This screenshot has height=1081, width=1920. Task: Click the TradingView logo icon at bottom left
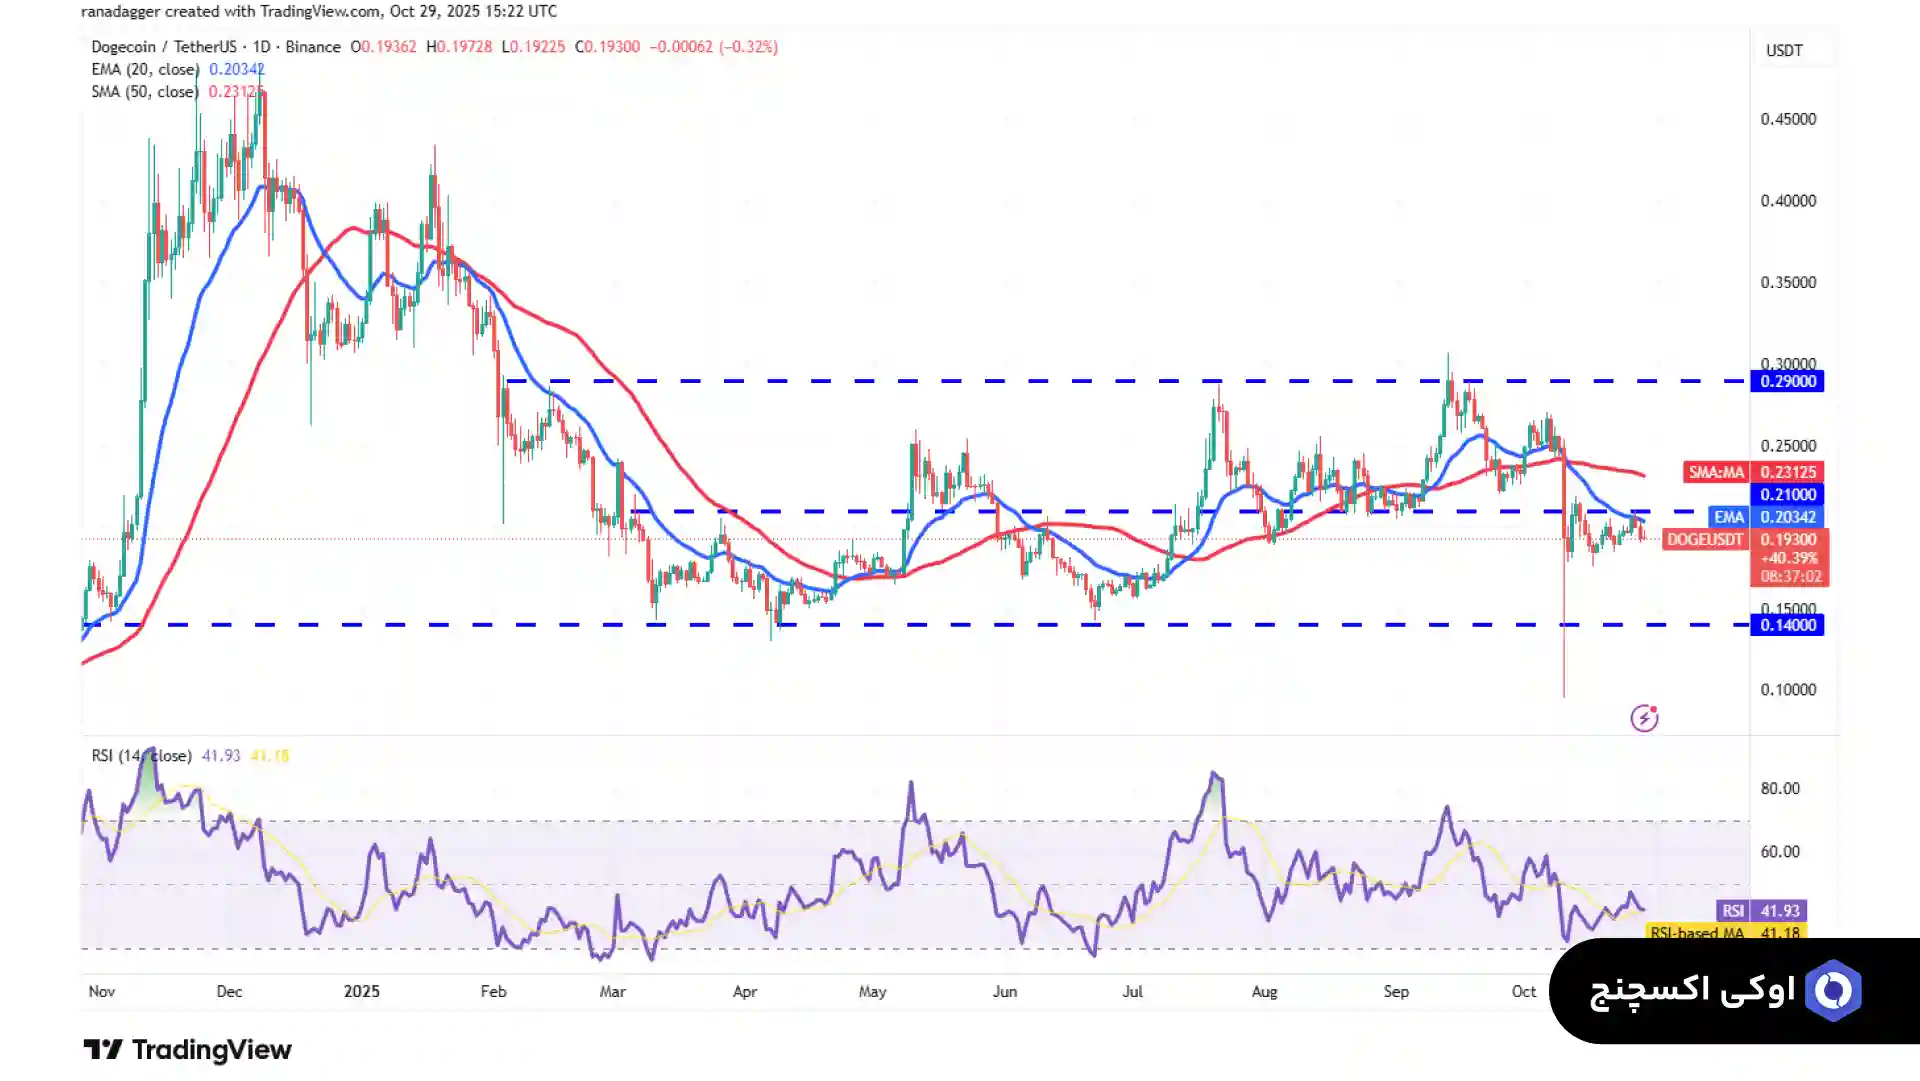coord(102,1050)
